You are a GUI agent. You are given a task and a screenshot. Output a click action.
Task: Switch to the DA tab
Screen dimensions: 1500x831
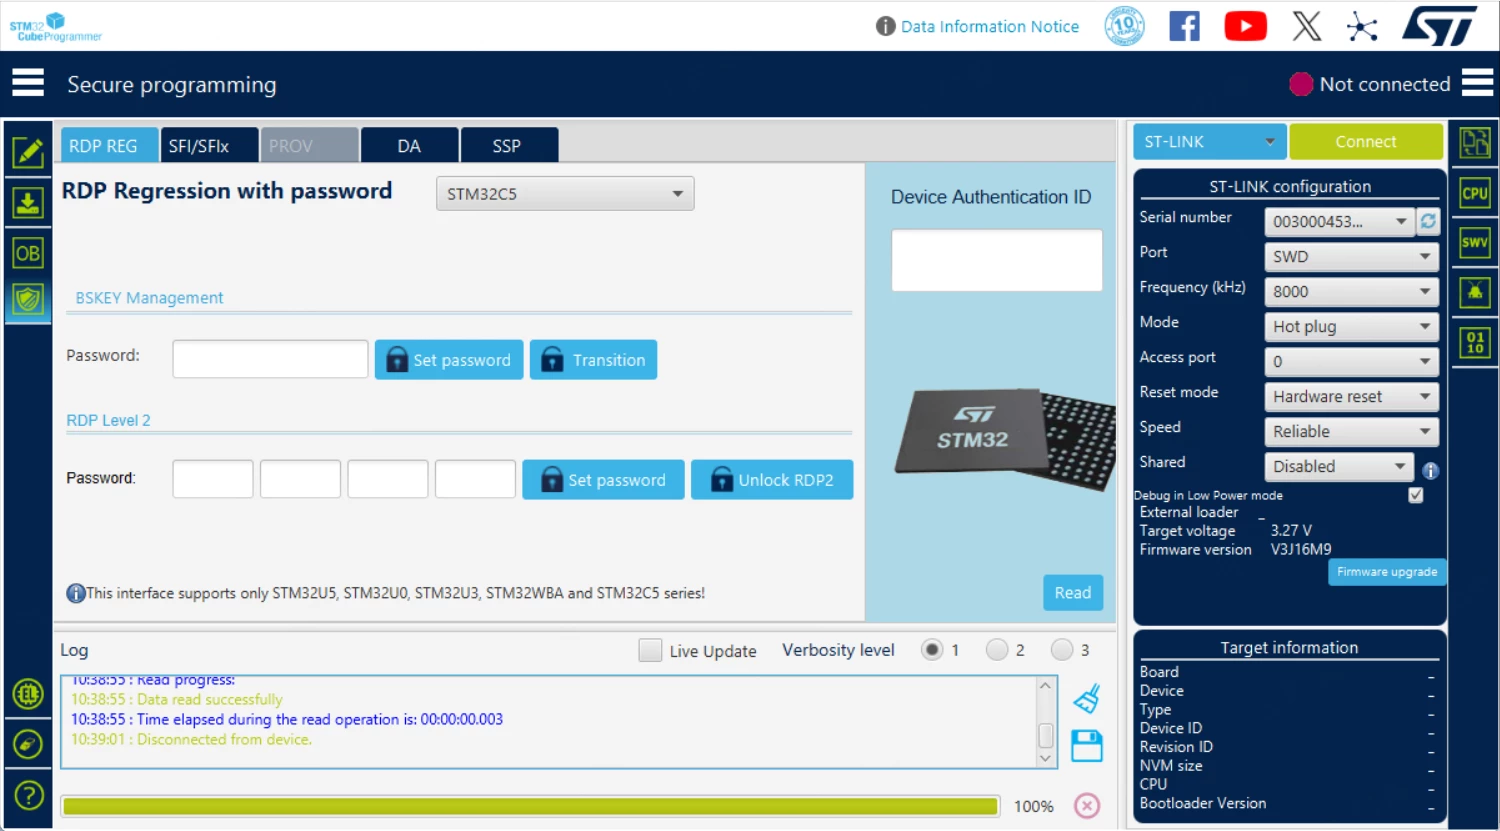point(409,145)
